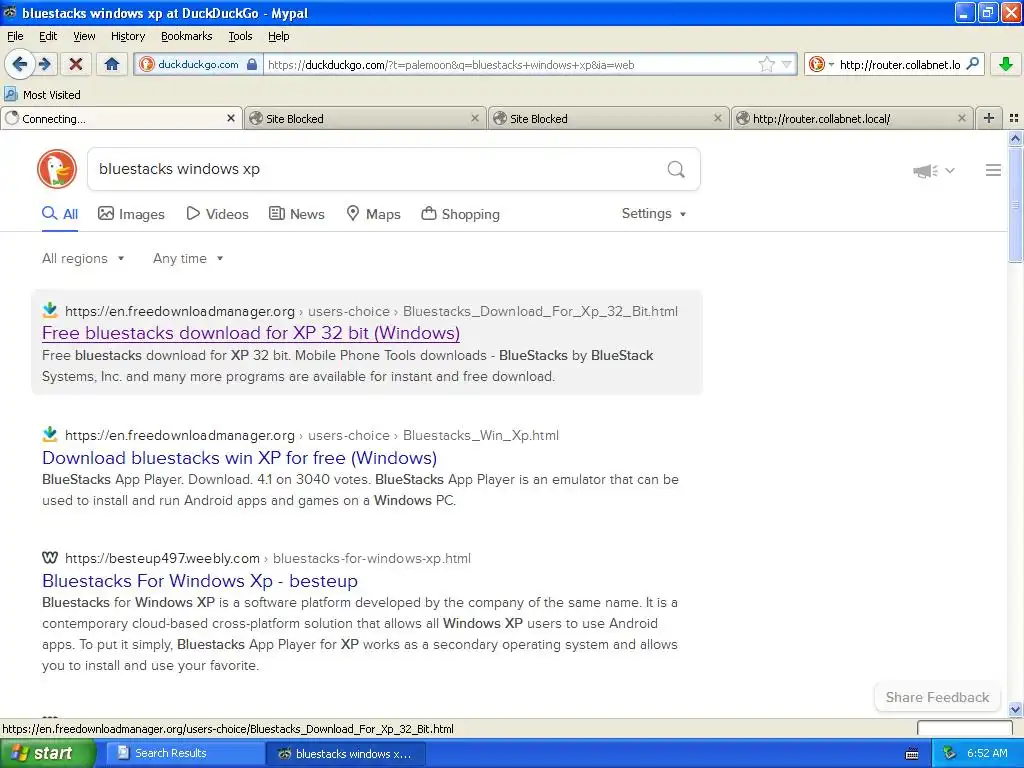This screenshot has height=768, width=1024.
Task: Open a new tab with plus button
Action: [989, 118]
